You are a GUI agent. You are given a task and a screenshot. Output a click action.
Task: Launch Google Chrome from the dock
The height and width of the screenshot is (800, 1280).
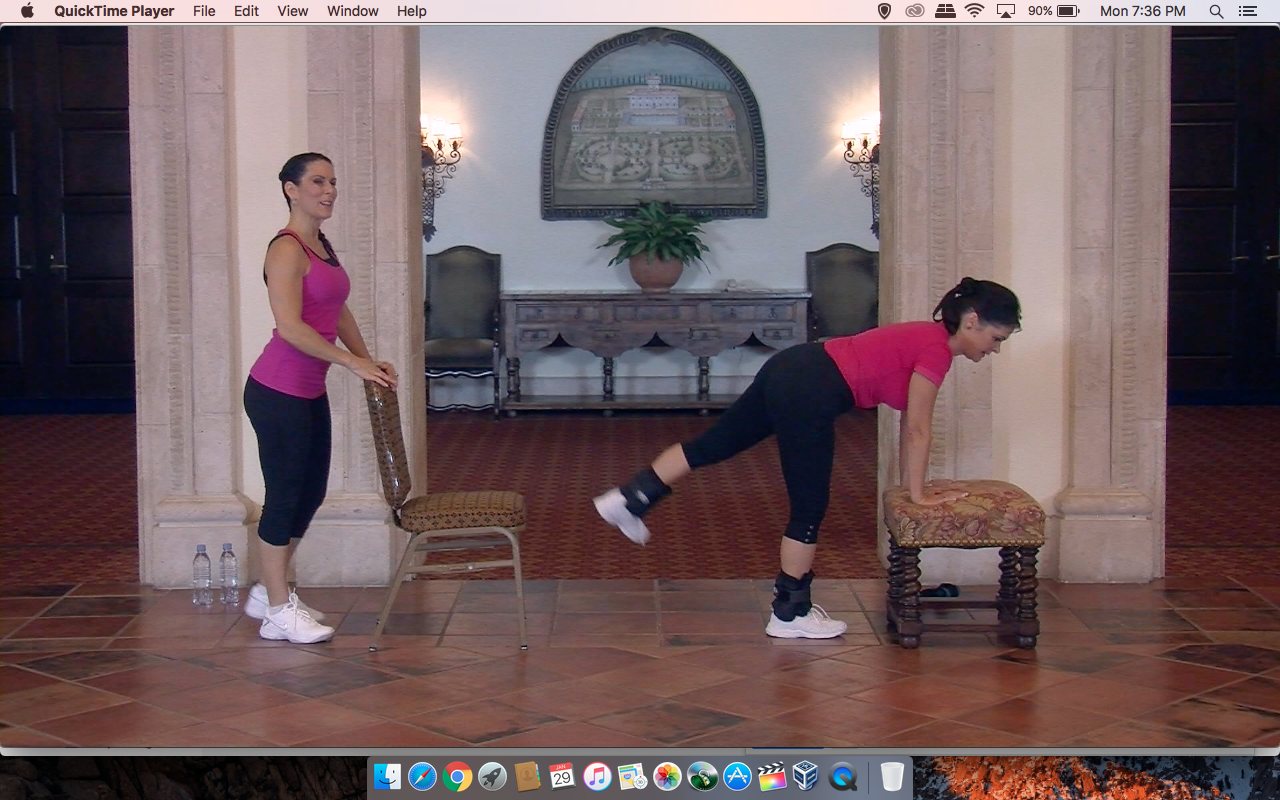coord(458,776)
